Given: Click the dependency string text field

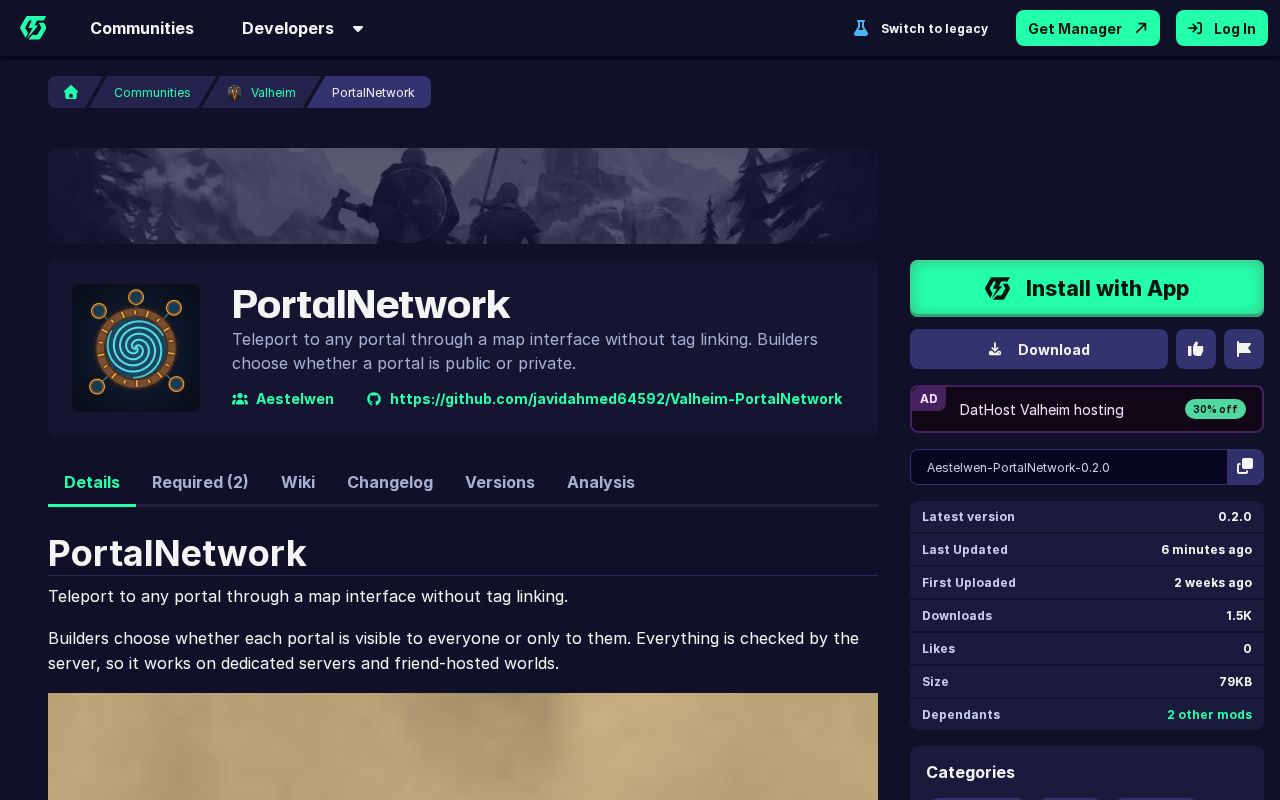Looking at the screenshot, I should click(1069, 467).
